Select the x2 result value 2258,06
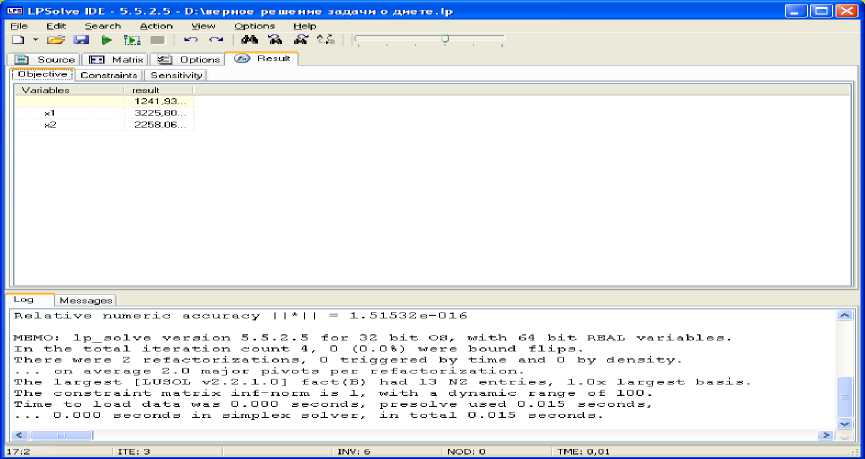This screenshot has height=459, width=865. [159, 125]
